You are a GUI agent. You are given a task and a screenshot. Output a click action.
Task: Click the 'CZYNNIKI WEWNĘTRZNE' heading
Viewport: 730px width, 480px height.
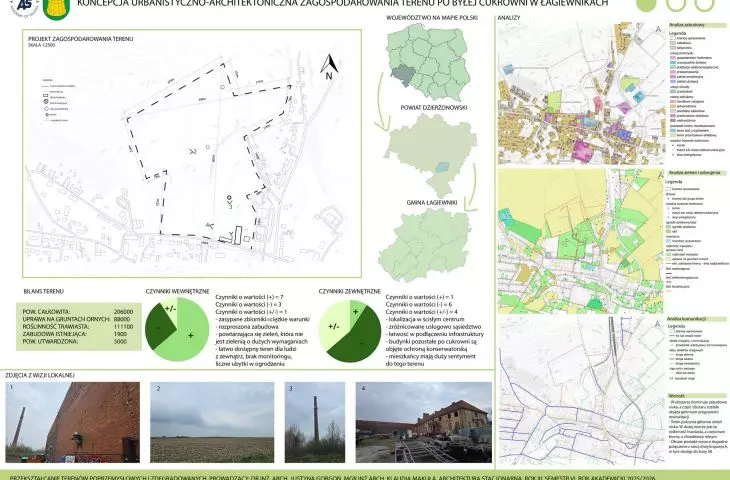177,291
